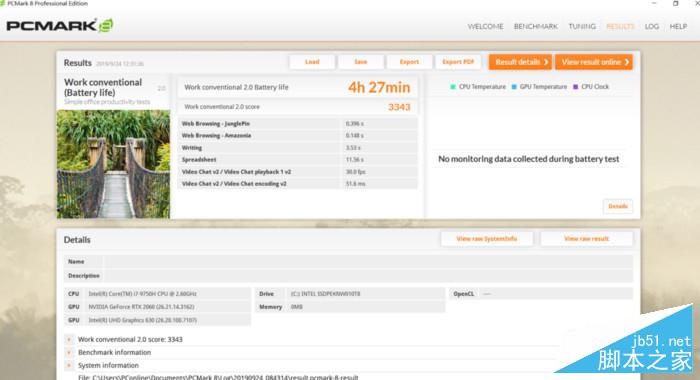
Task: Click the result file path text
Action: click(x=218, y=377)
